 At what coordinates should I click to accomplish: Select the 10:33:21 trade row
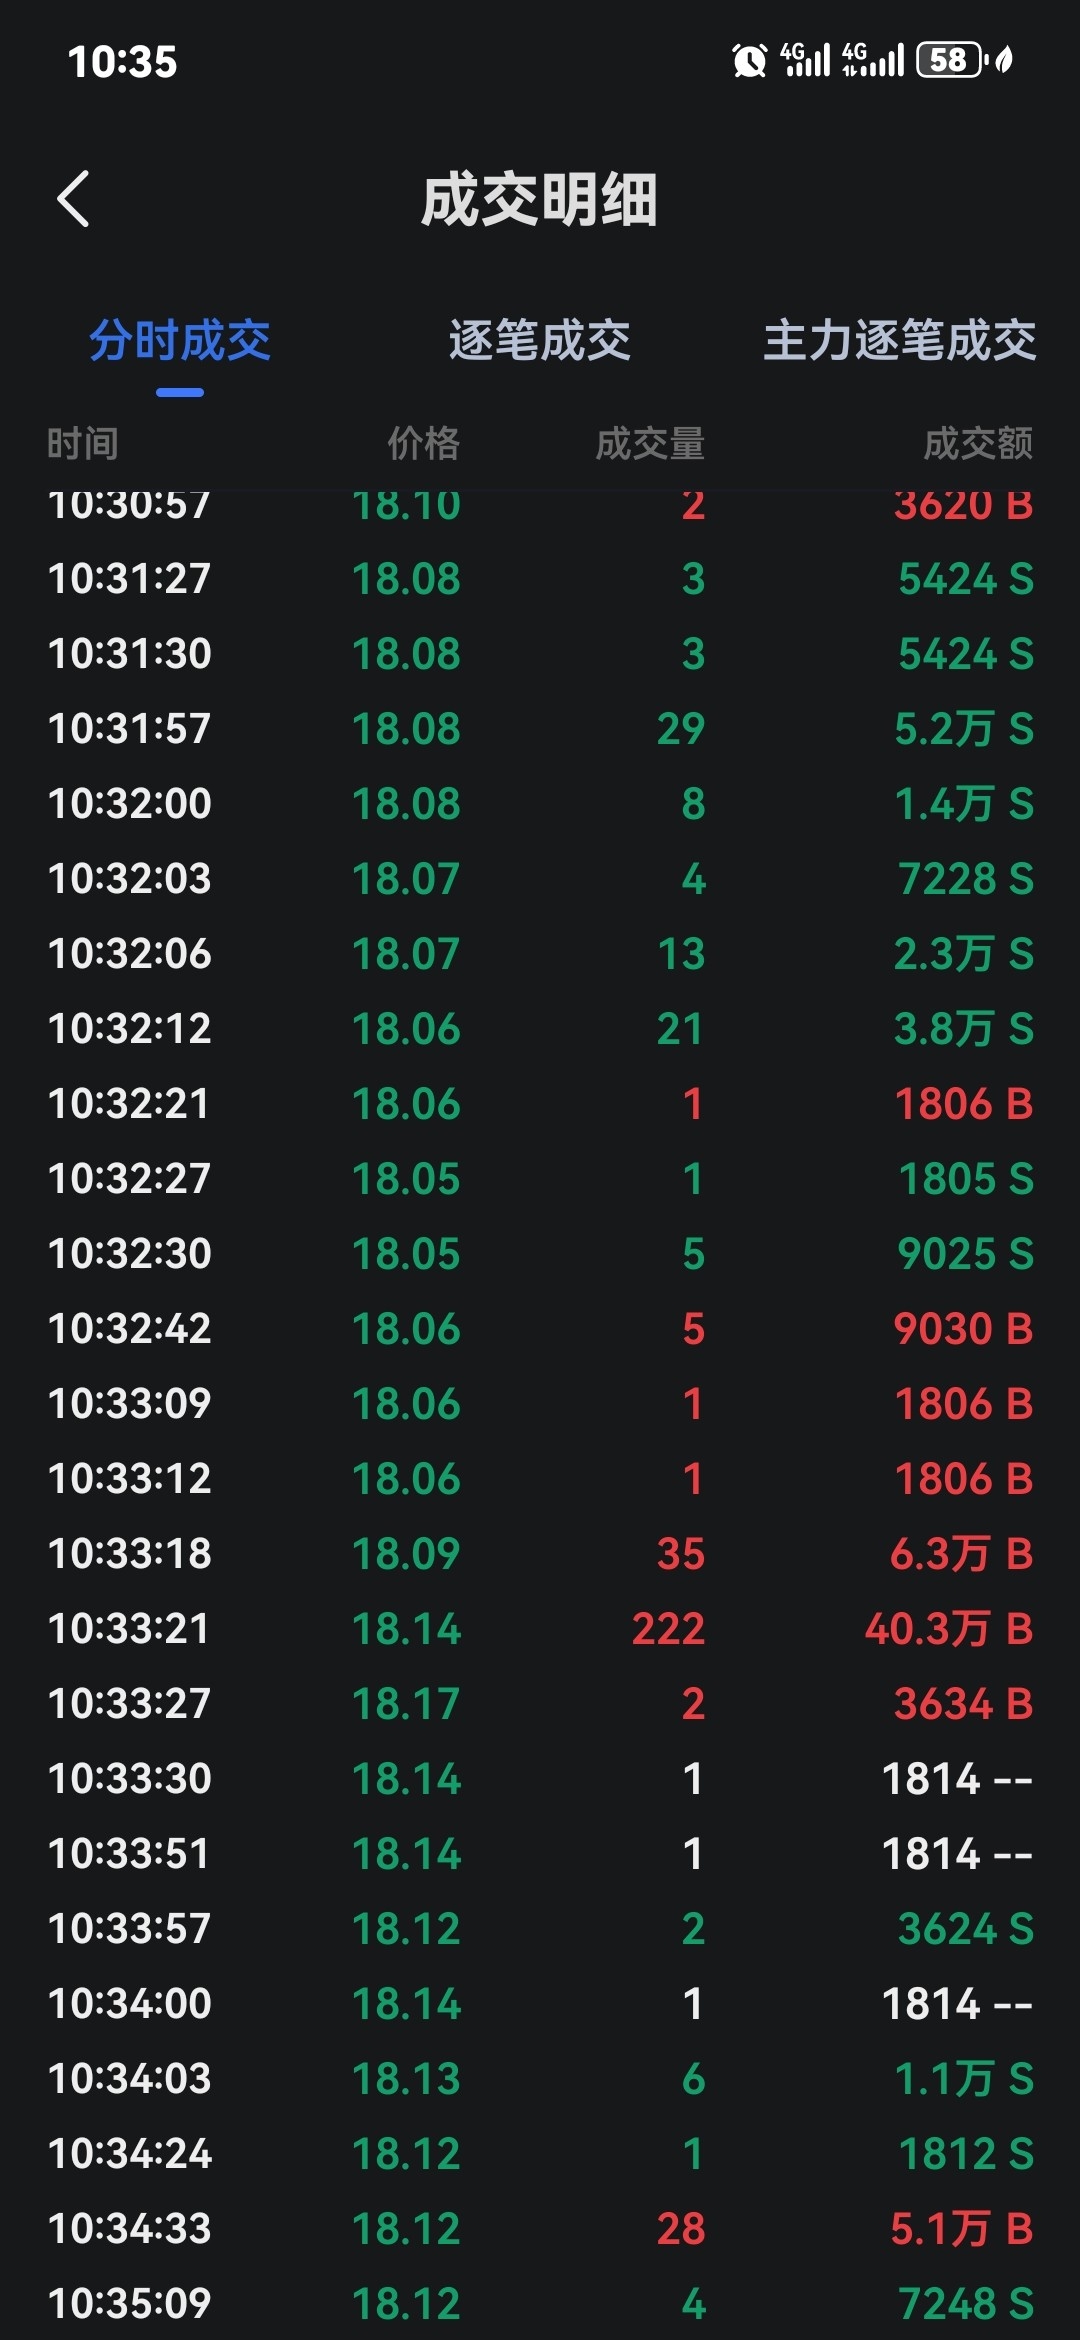tap(540, 1629)
